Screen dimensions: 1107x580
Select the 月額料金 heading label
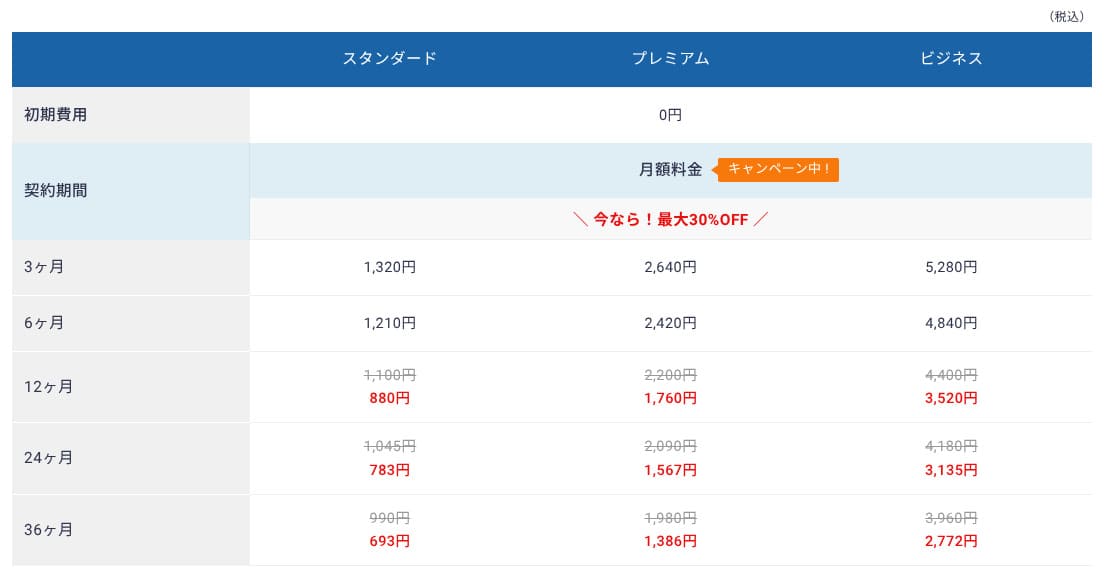point(670,170)
